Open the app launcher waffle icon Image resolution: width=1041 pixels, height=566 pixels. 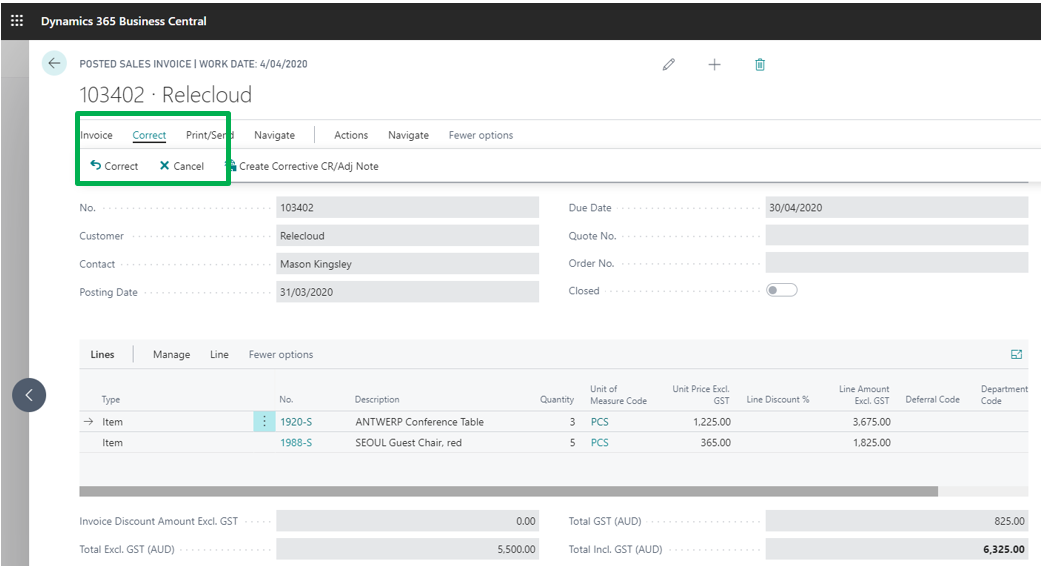click(x=17, y=21)
